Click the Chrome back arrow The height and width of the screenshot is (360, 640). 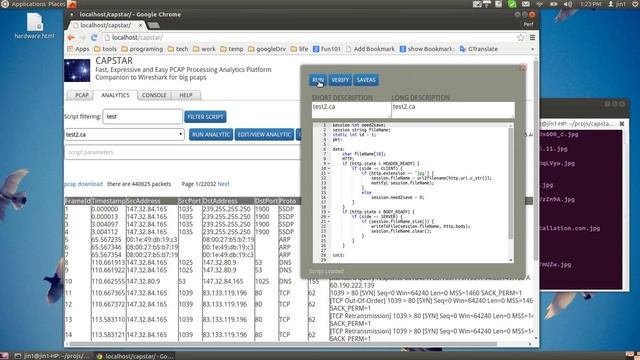tap(71, 38)
